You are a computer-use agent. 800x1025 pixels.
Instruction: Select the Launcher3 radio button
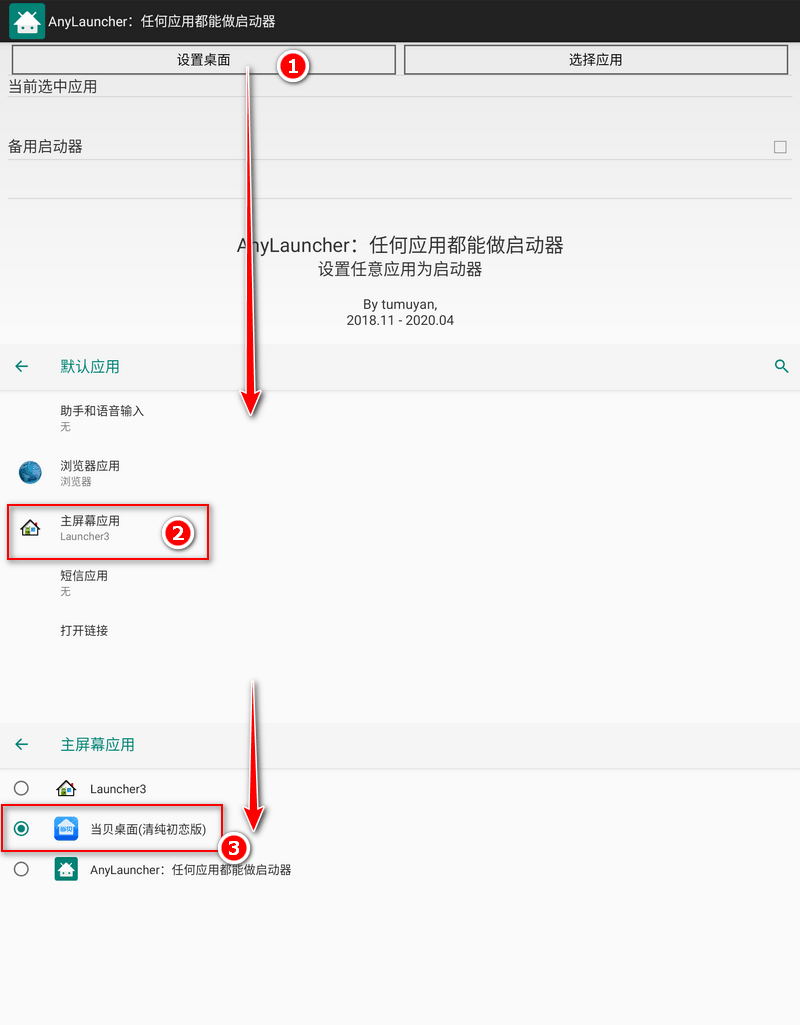pos(21,788)
